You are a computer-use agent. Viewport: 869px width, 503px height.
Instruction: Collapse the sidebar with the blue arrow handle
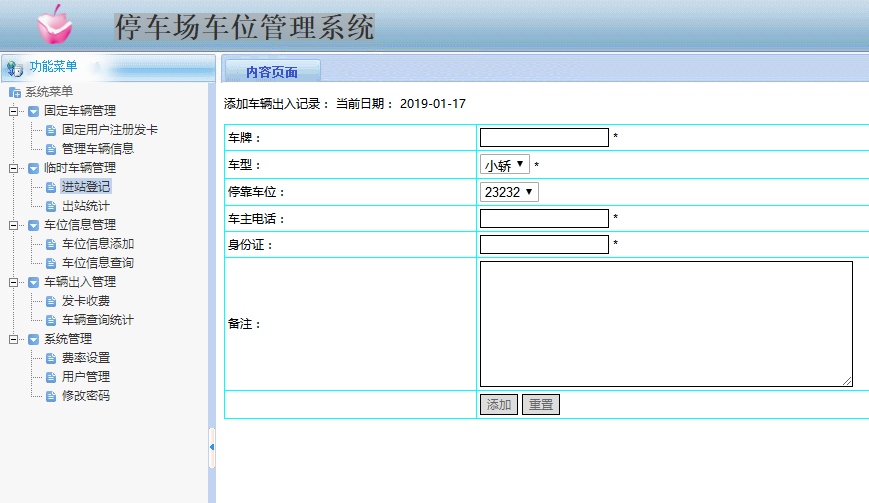(212, 447)
